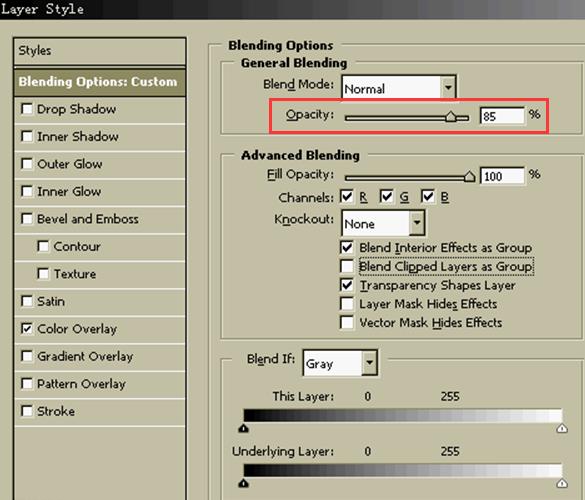This screenshot has height=500, width=585.
Task: Select Blending Options: Custom entry
Action: tap(100, 82)
